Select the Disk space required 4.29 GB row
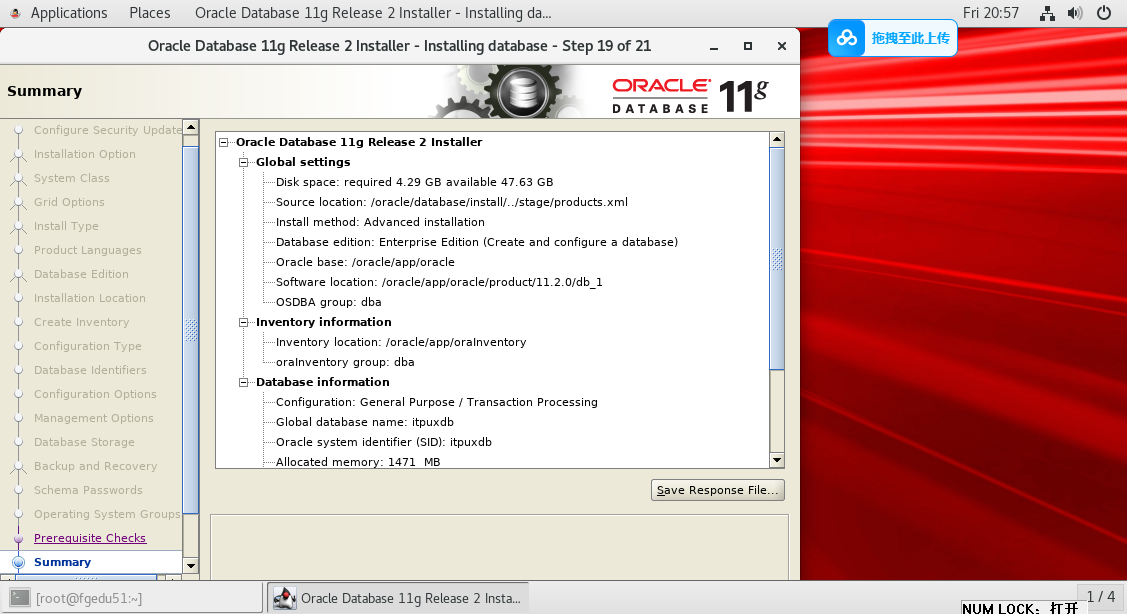Viewport: 1127px width, 614px height. (x=415, y=183)
